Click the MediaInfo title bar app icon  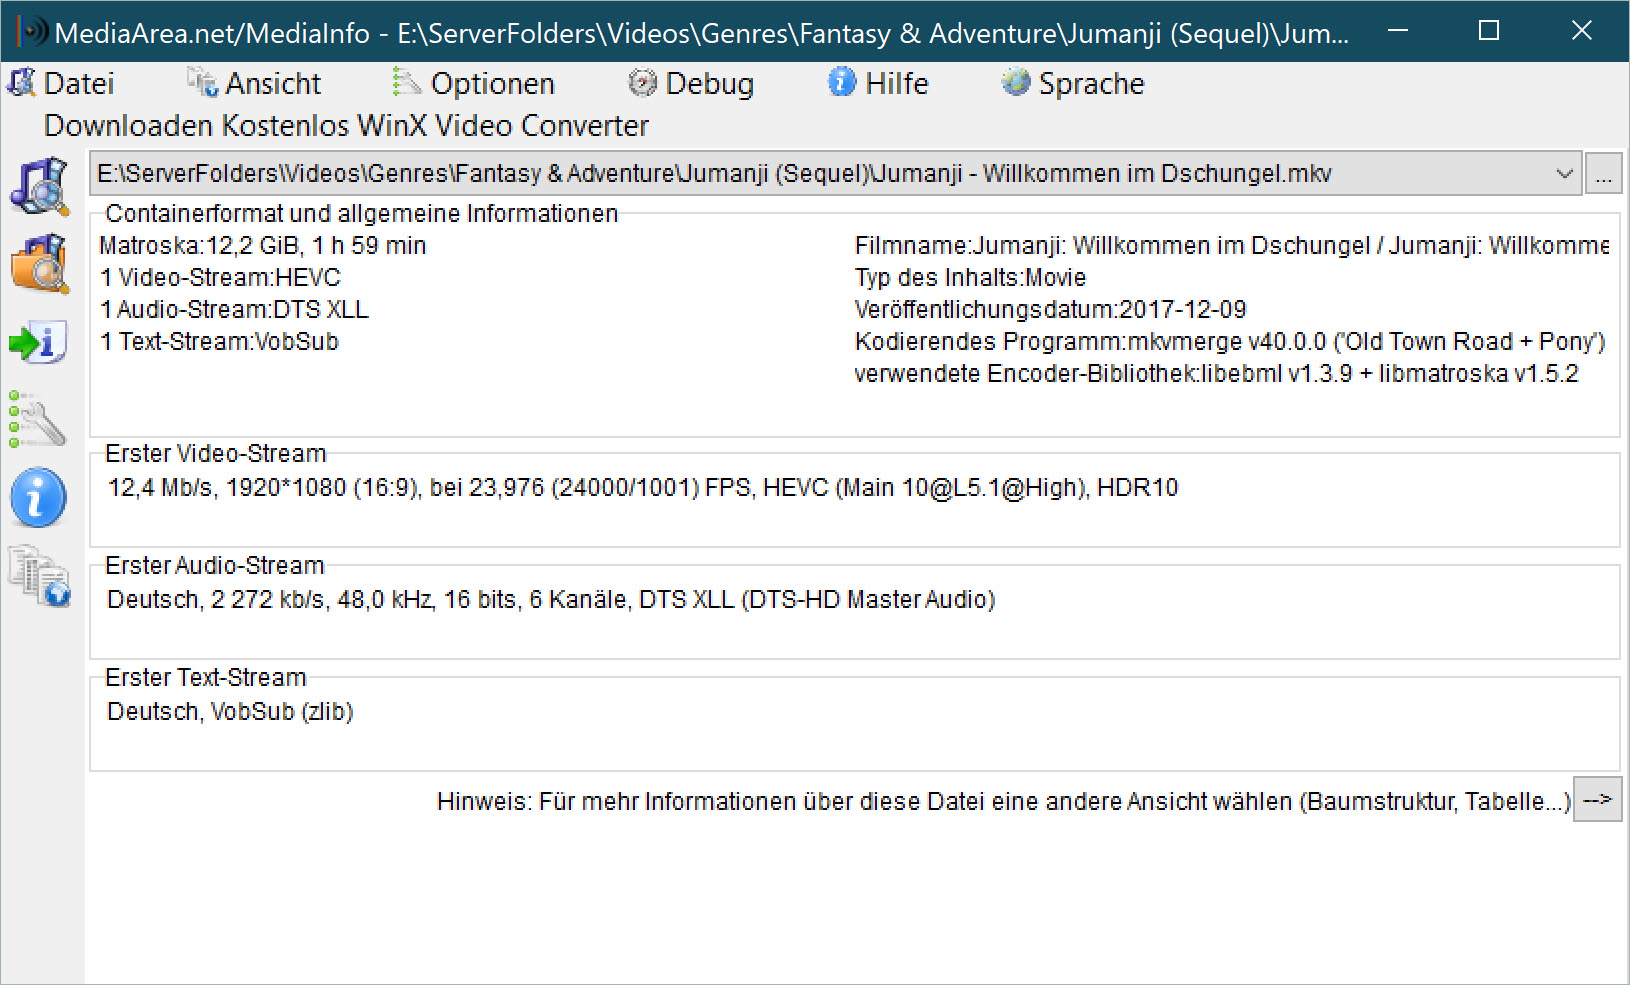tap(32, 32)
